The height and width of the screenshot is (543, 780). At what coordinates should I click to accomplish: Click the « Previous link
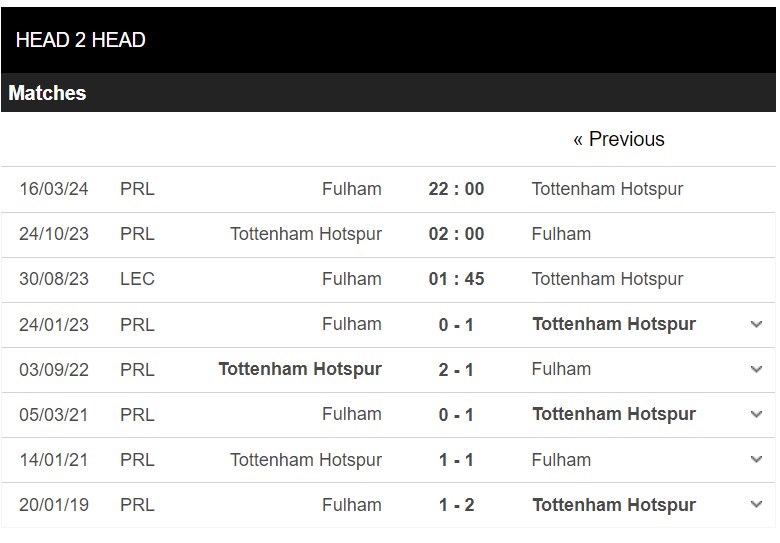pos(619,139)
